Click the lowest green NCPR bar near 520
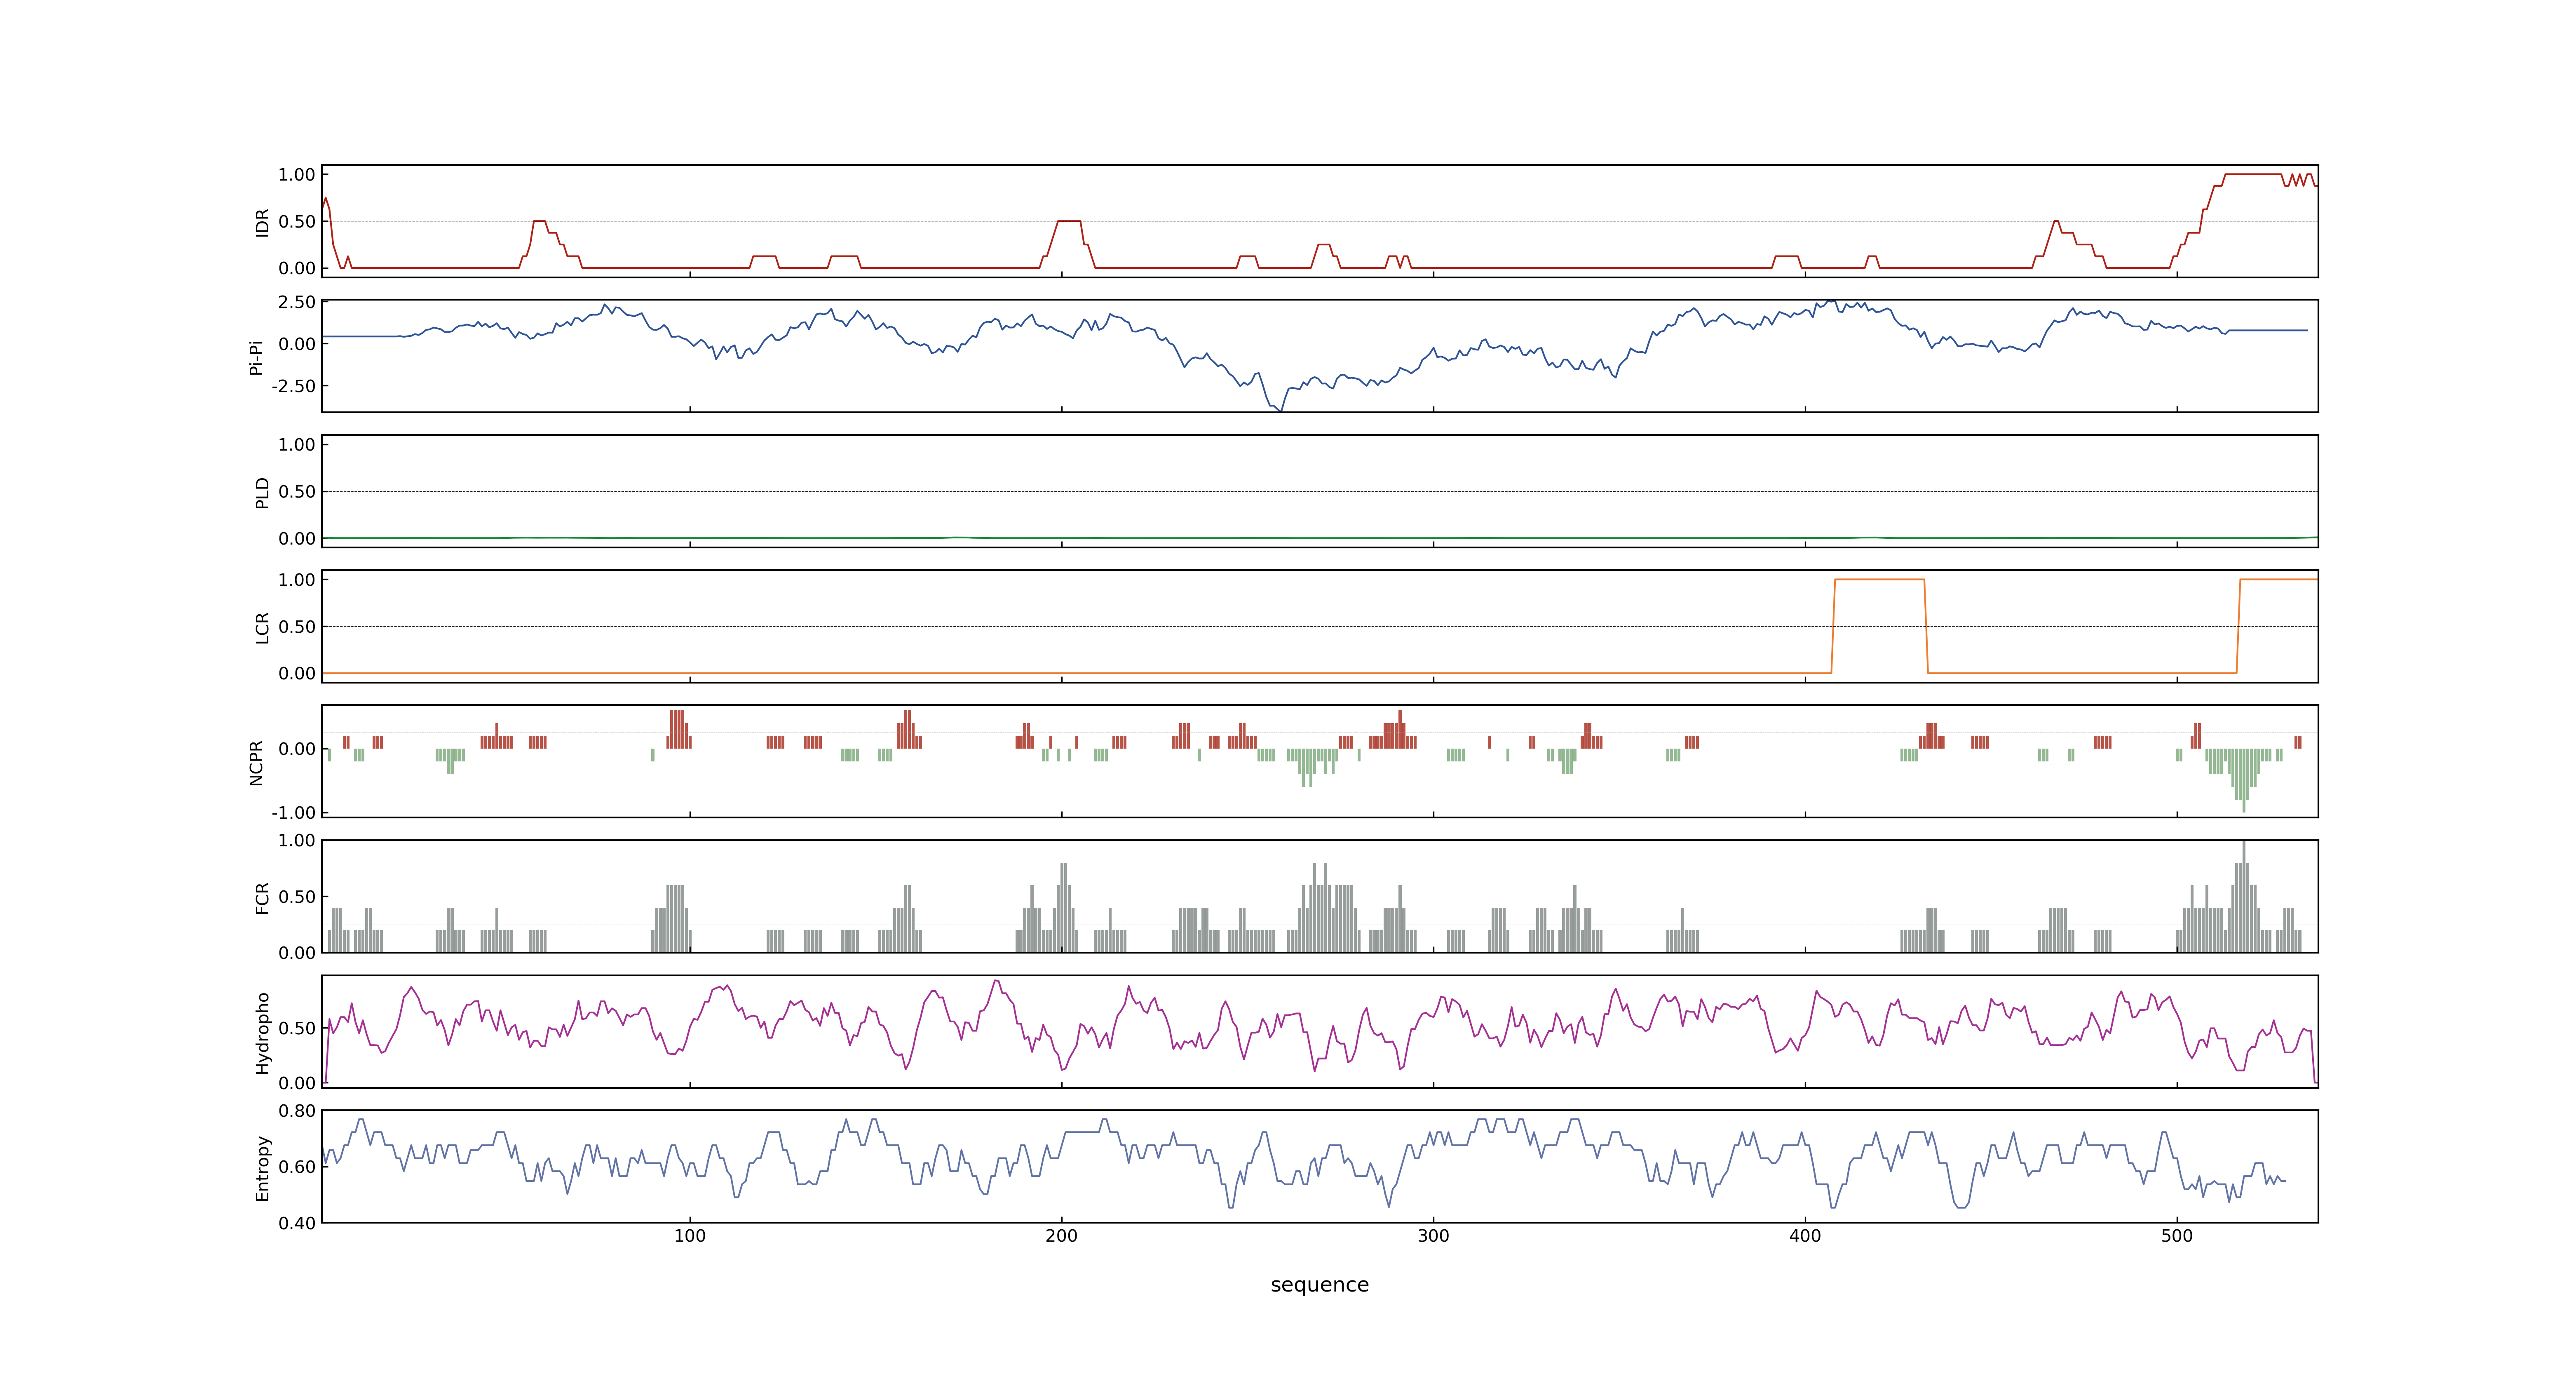 [x=2244, y=805]
